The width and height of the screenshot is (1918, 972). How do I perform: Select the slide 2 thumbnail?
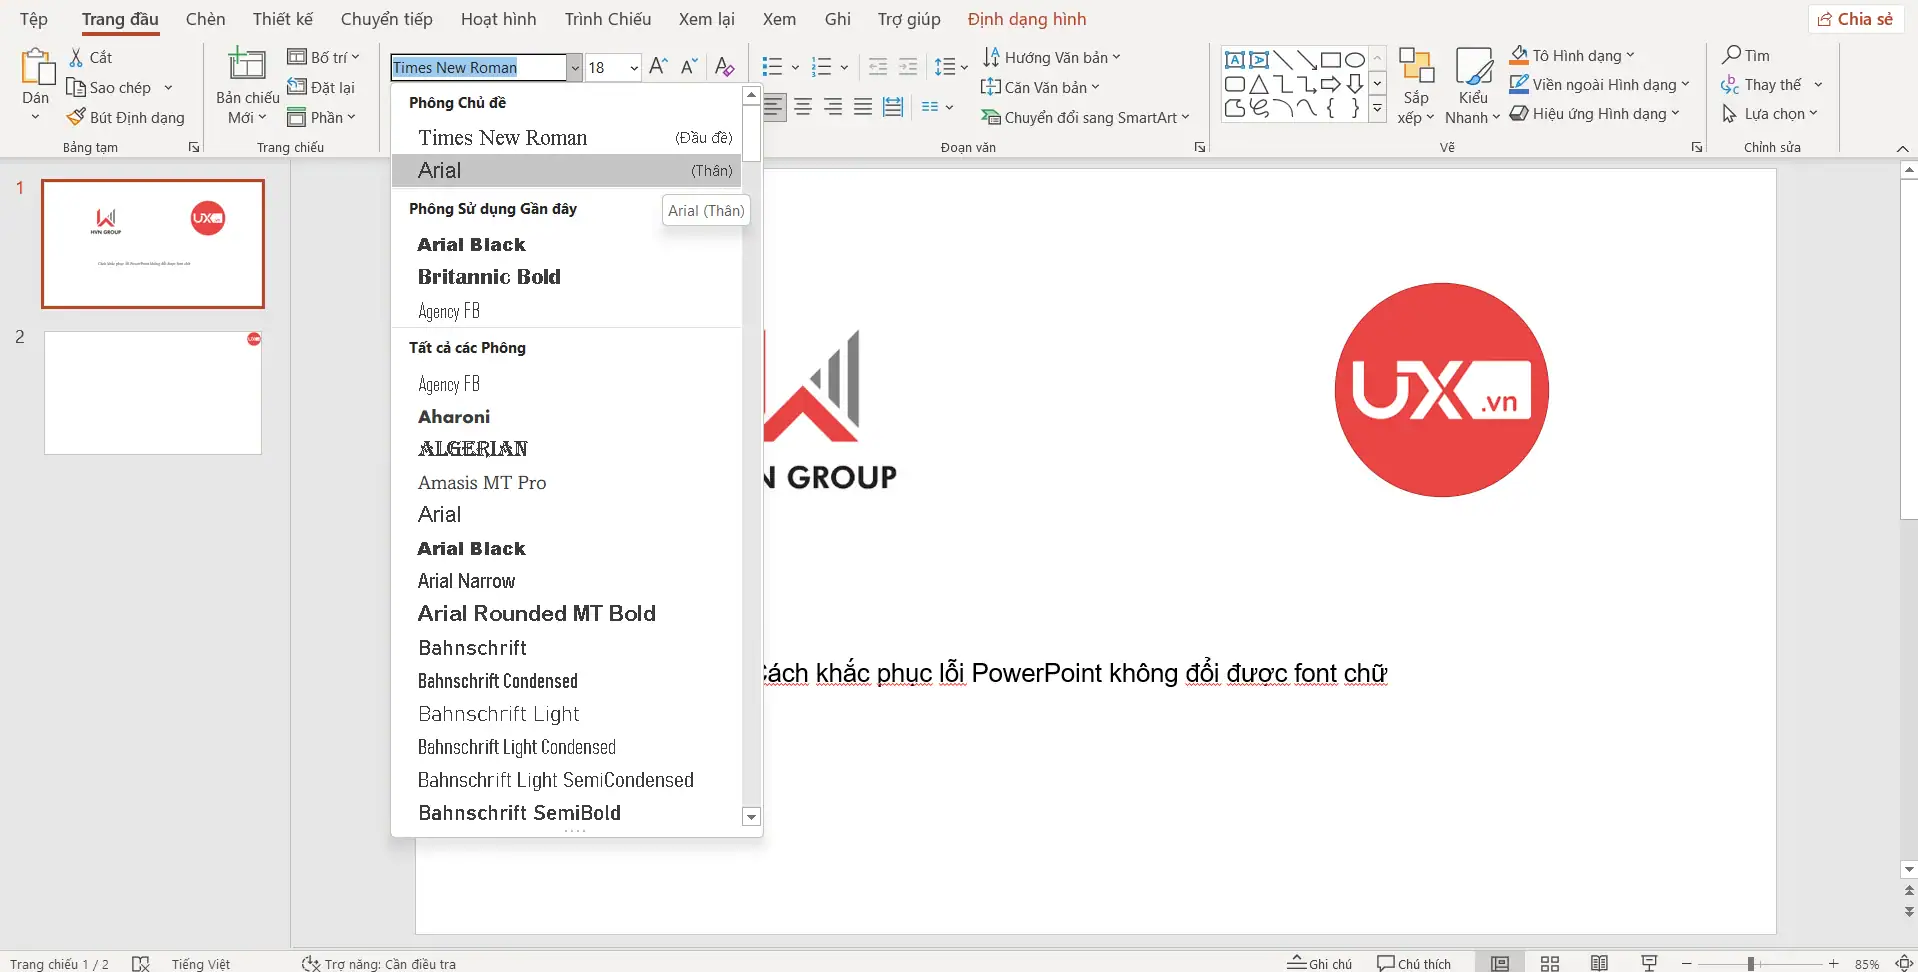[153, 393]
